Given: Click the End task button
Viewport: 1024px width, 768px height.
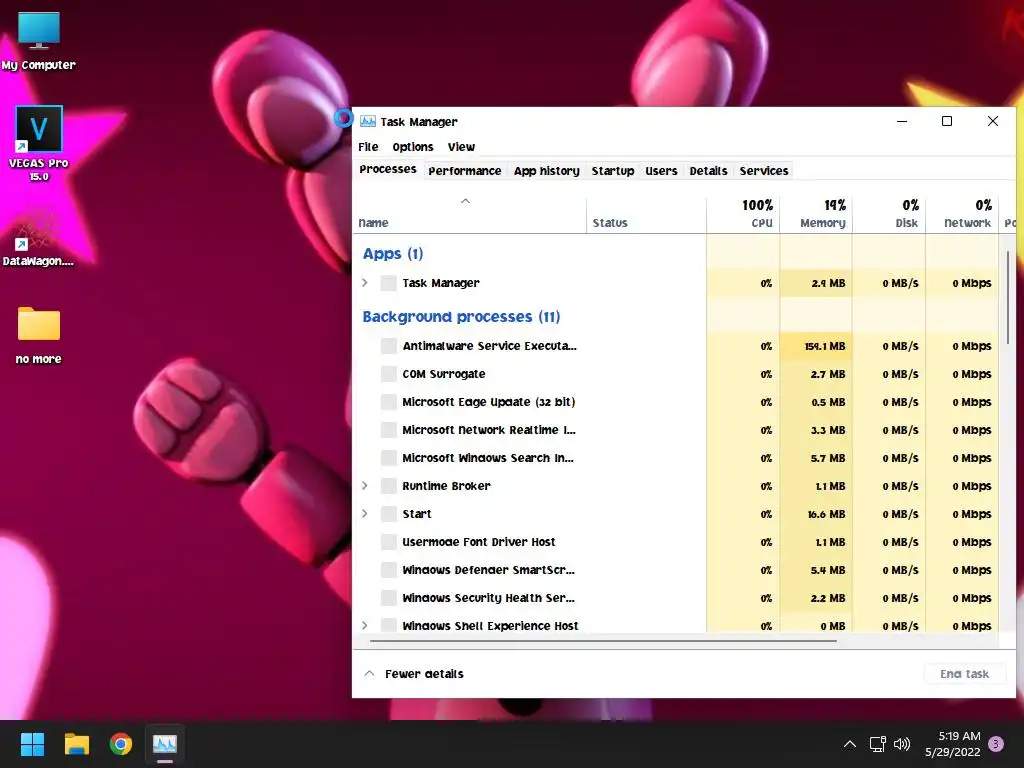Looking at the screenshot, I should [x=965, y=674].
